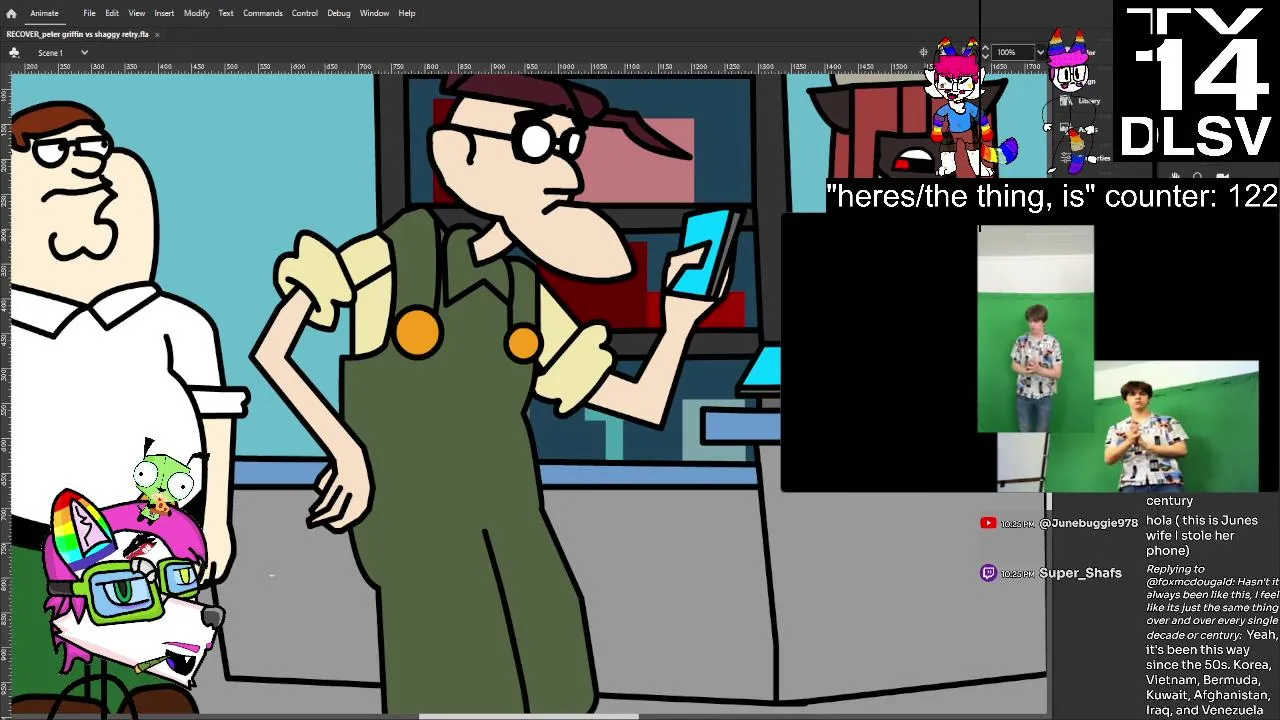
Task: Expand the Scene 1 dropdown chevron
Action: point(84,52)
